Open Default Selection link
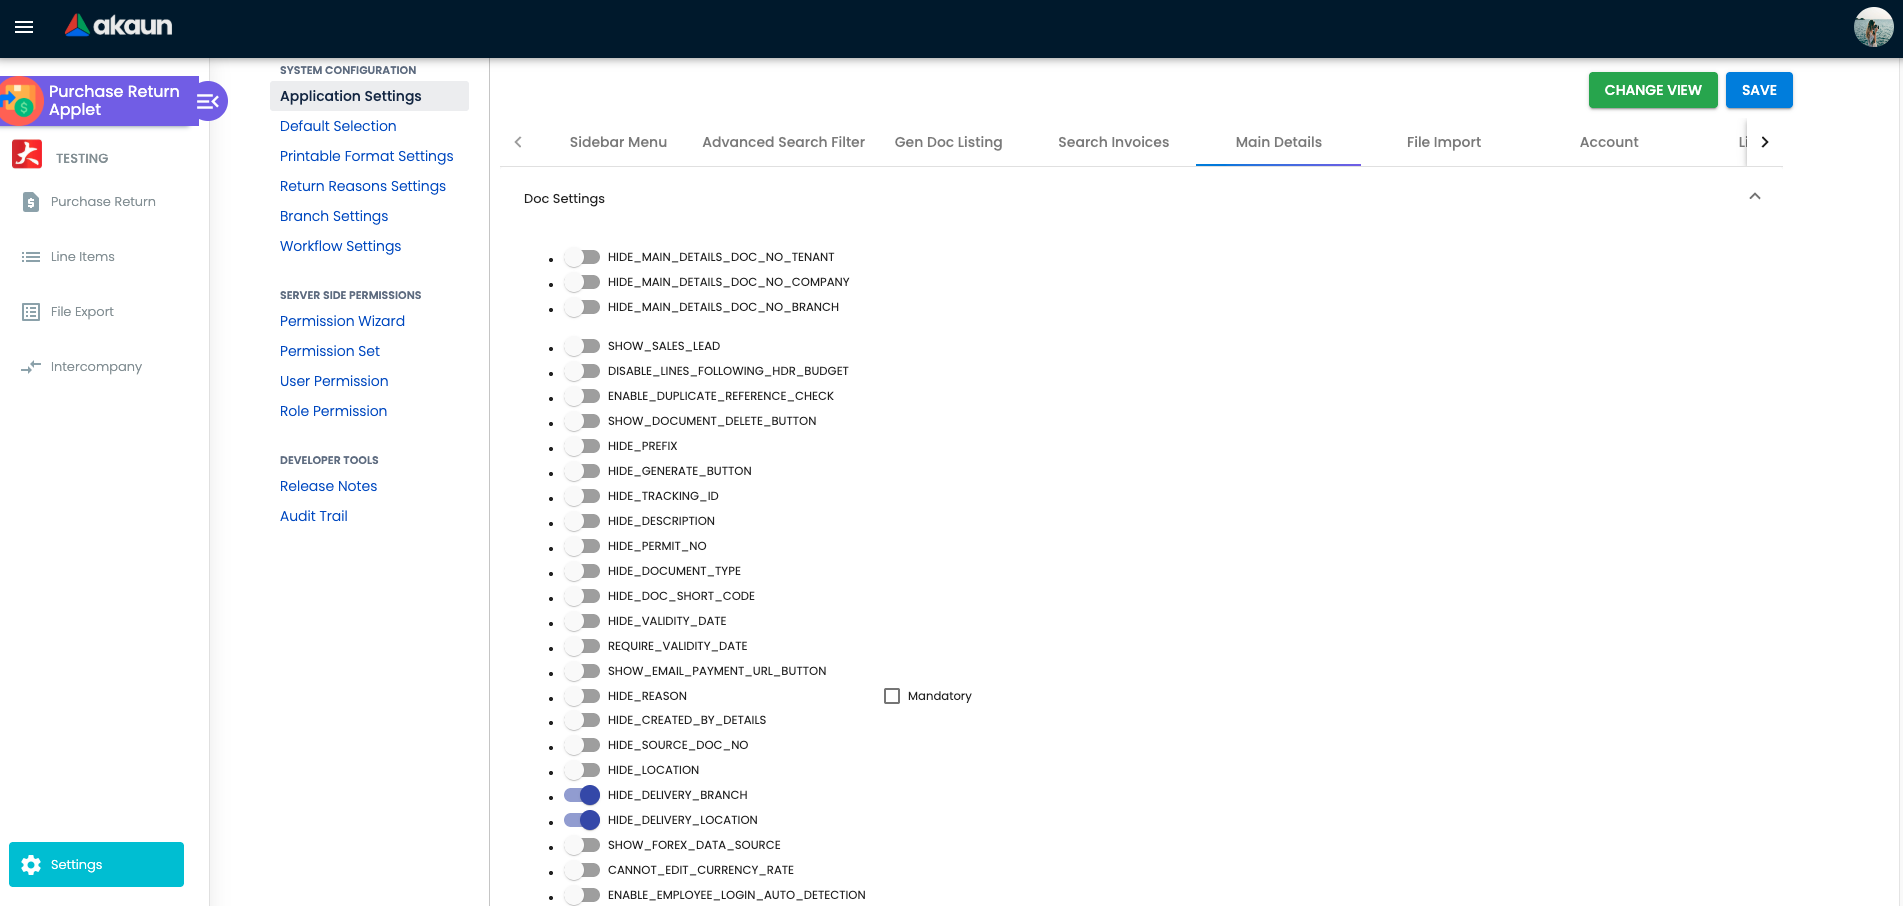The image size is (1903, 906). click(x=338, y=126)
